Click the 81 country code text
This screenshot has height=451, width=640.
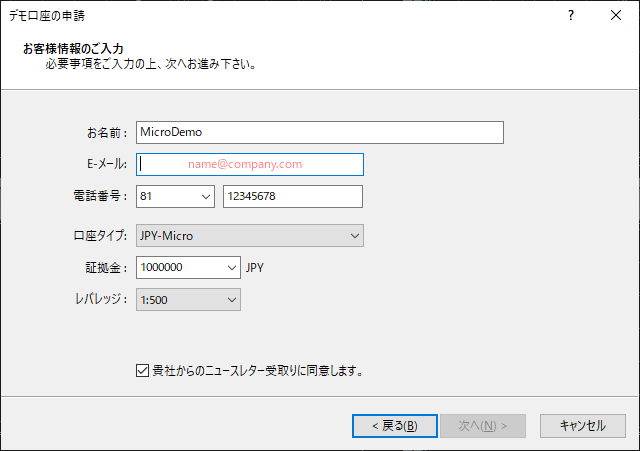pyautogui.click(x=146, y=196)
